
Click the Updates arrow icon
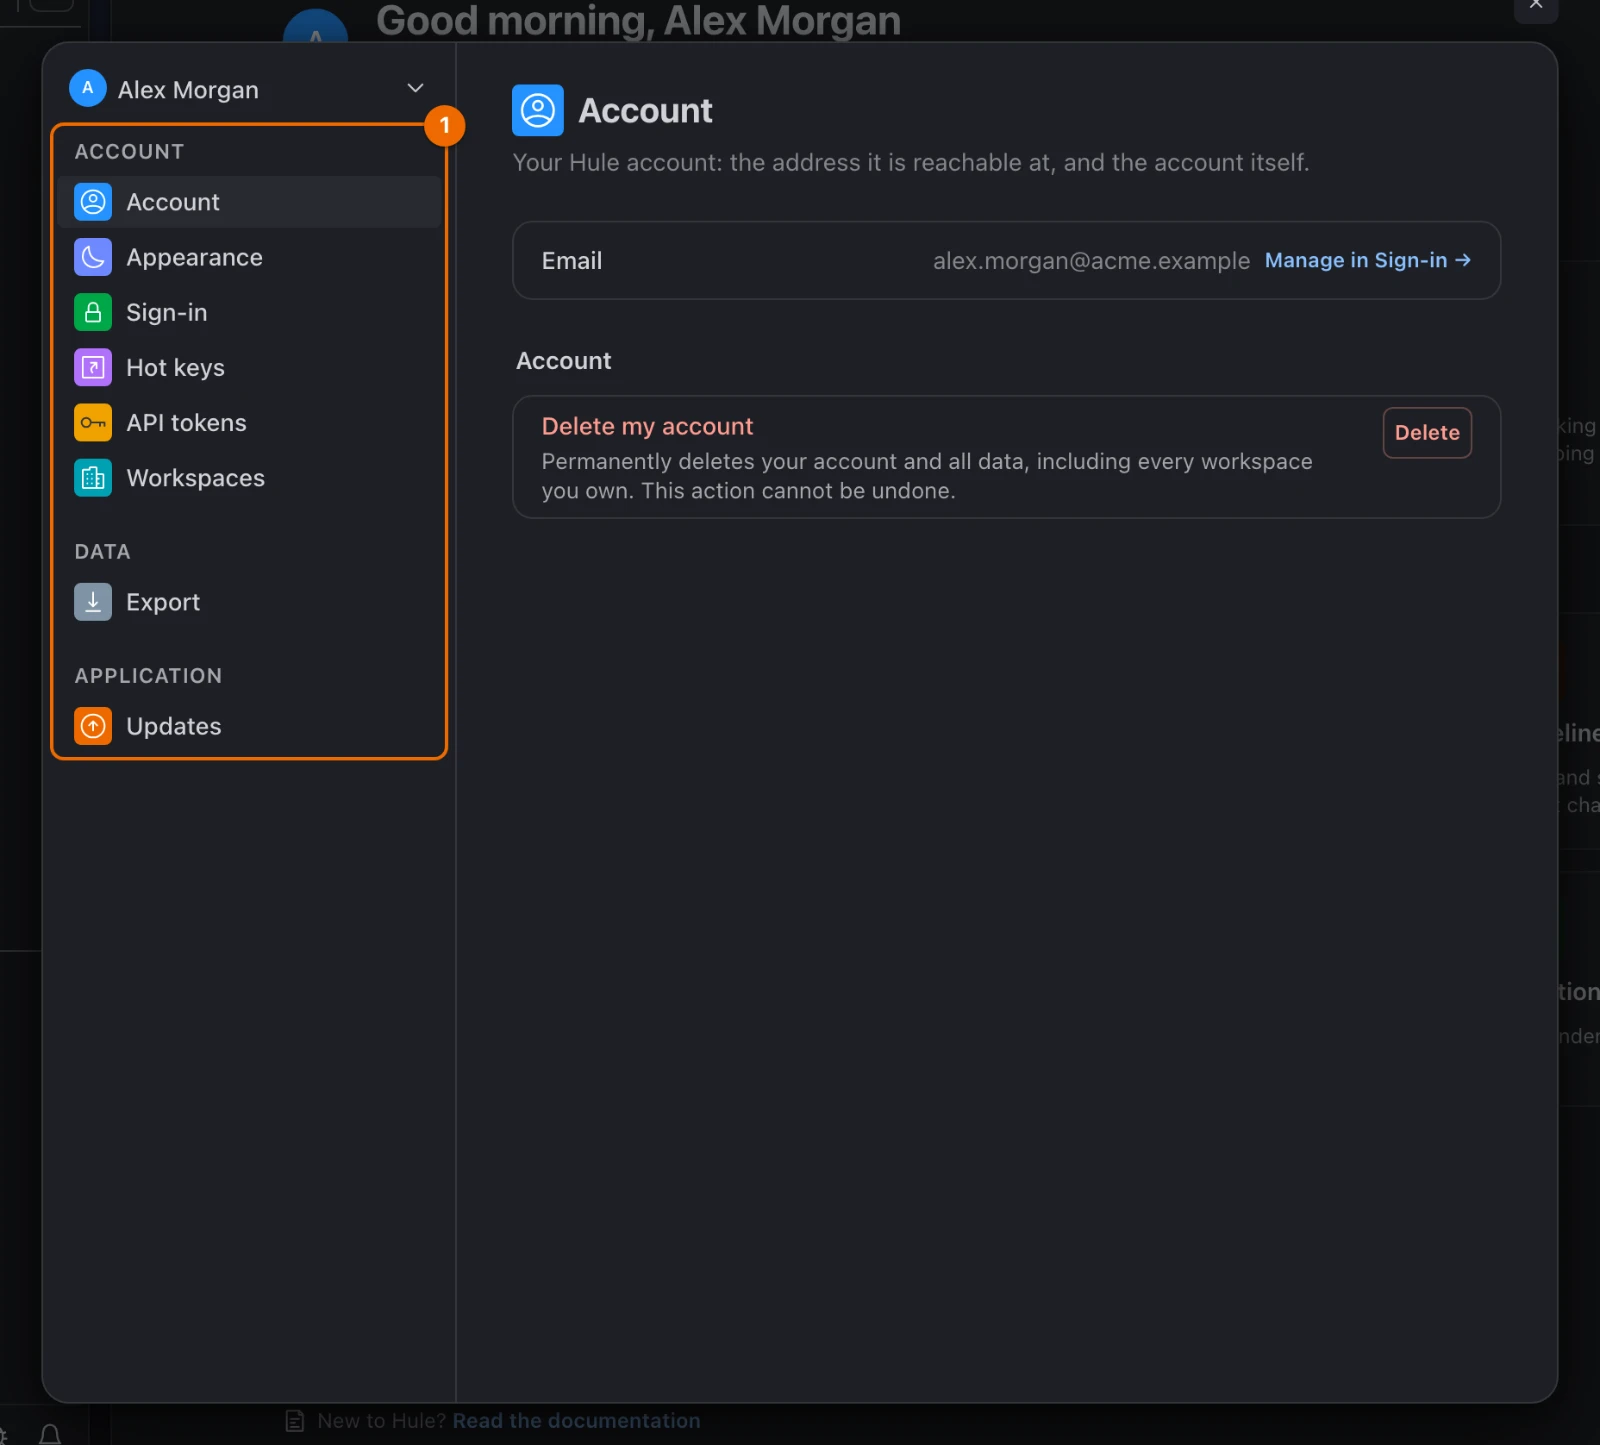93,726
